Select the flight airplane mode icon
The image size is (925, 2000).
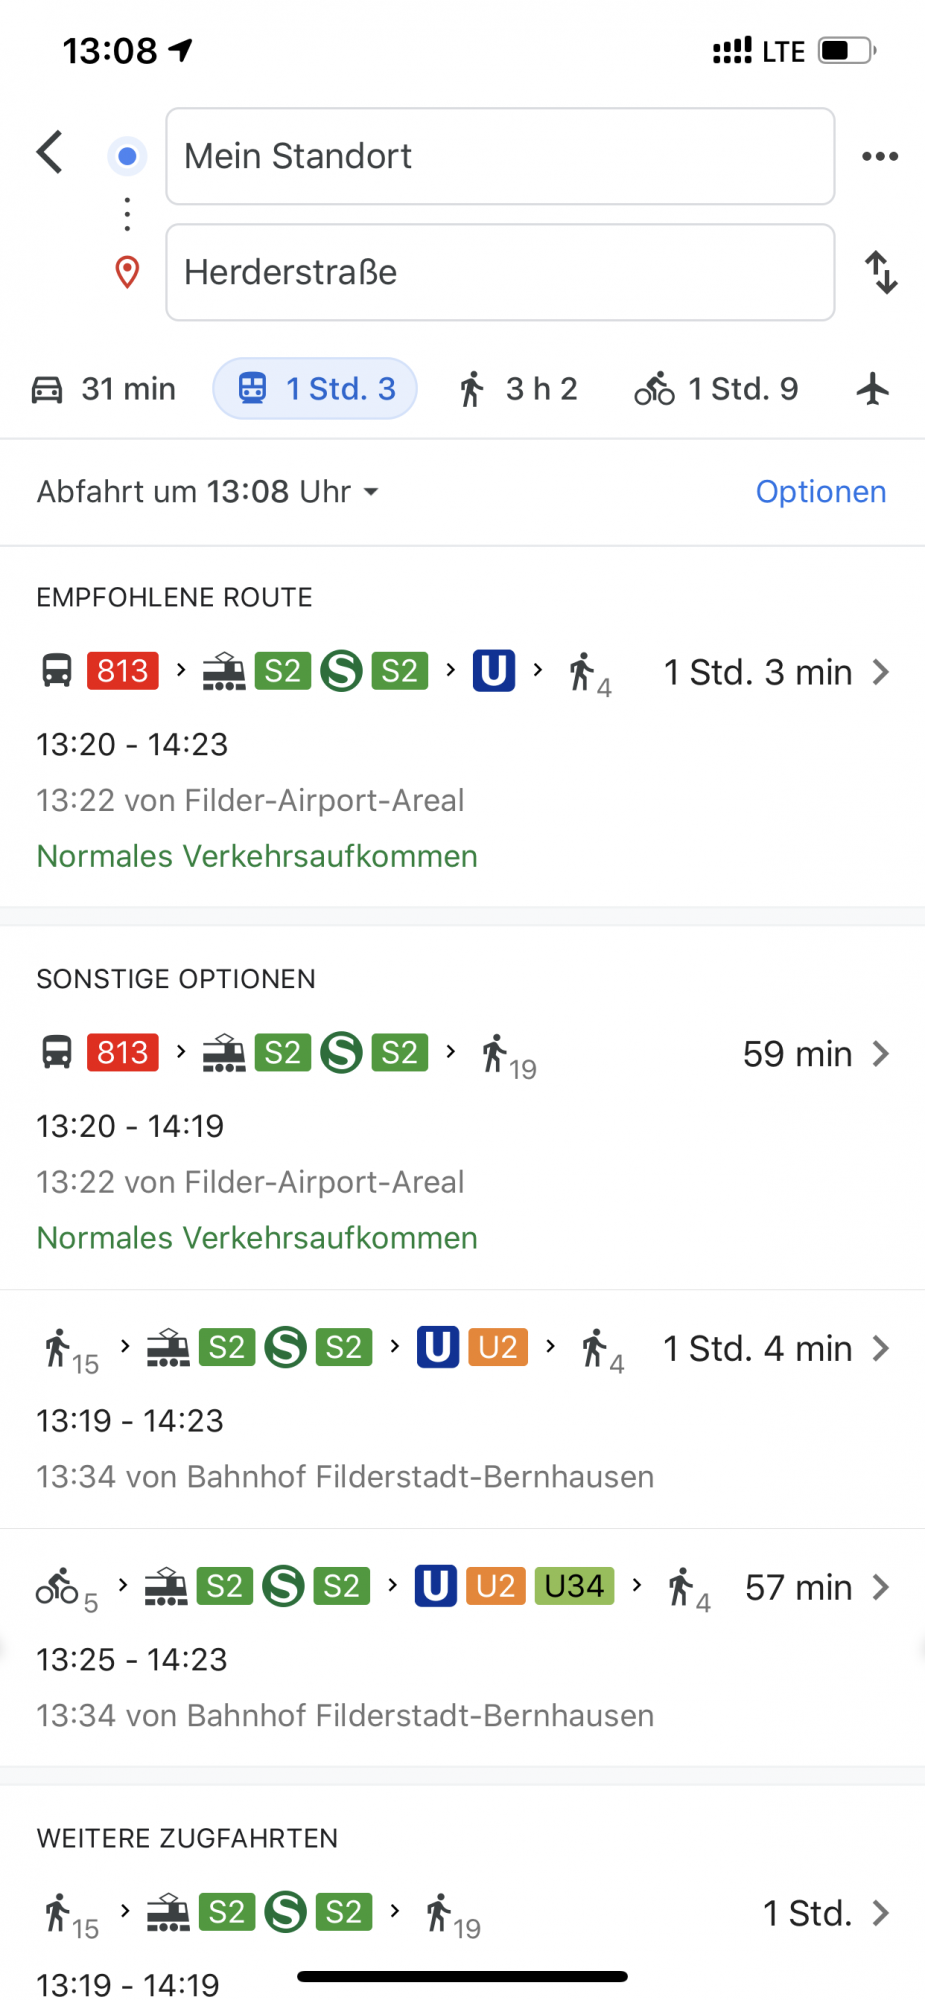point(873,389)
